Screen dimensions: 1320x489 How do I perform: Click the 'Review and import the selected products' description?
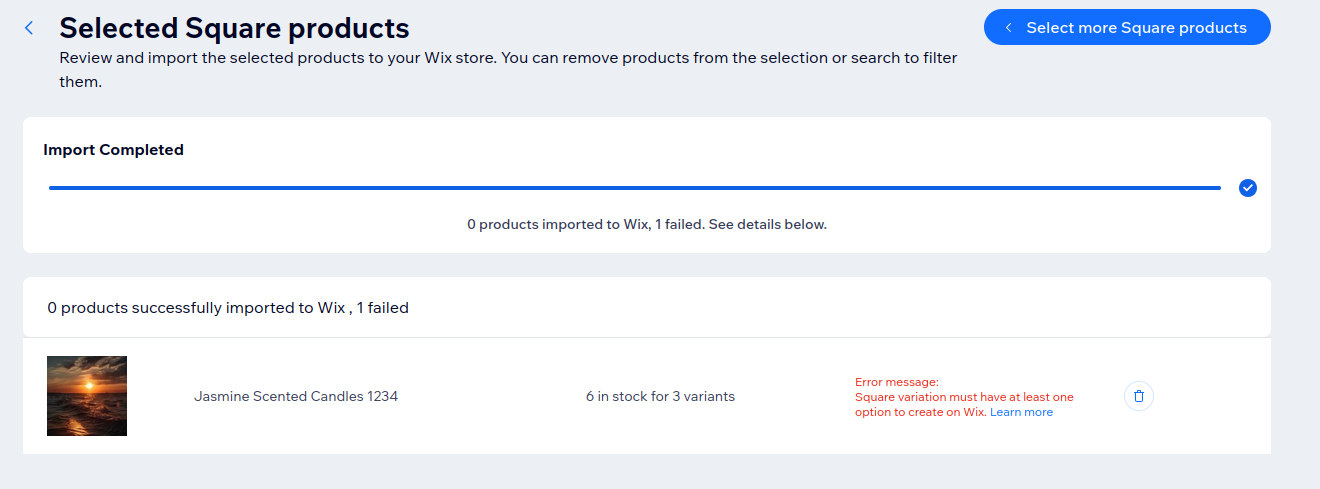tap(508, 58)
